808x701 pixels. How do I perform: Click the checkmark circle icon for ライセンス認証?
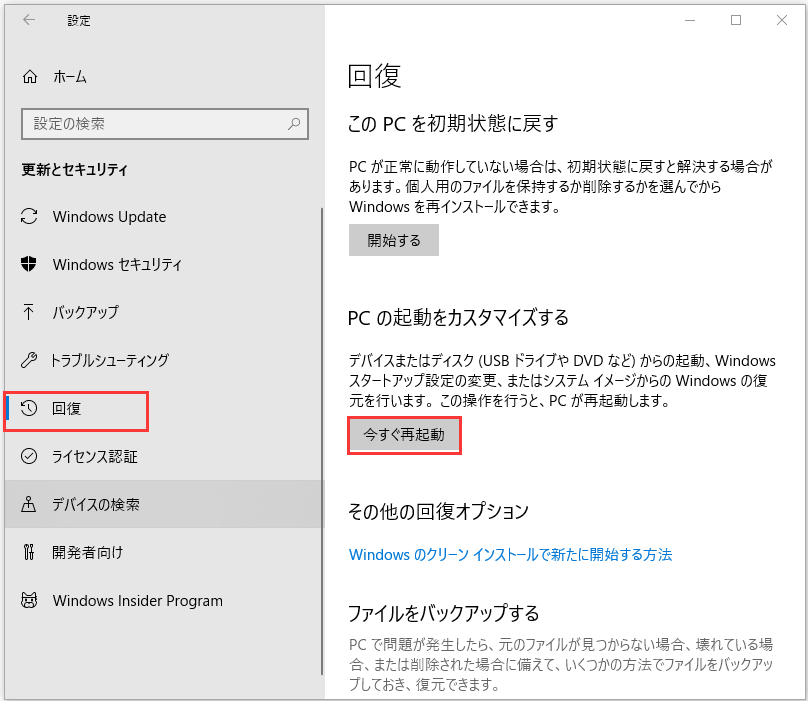point(28,456)
